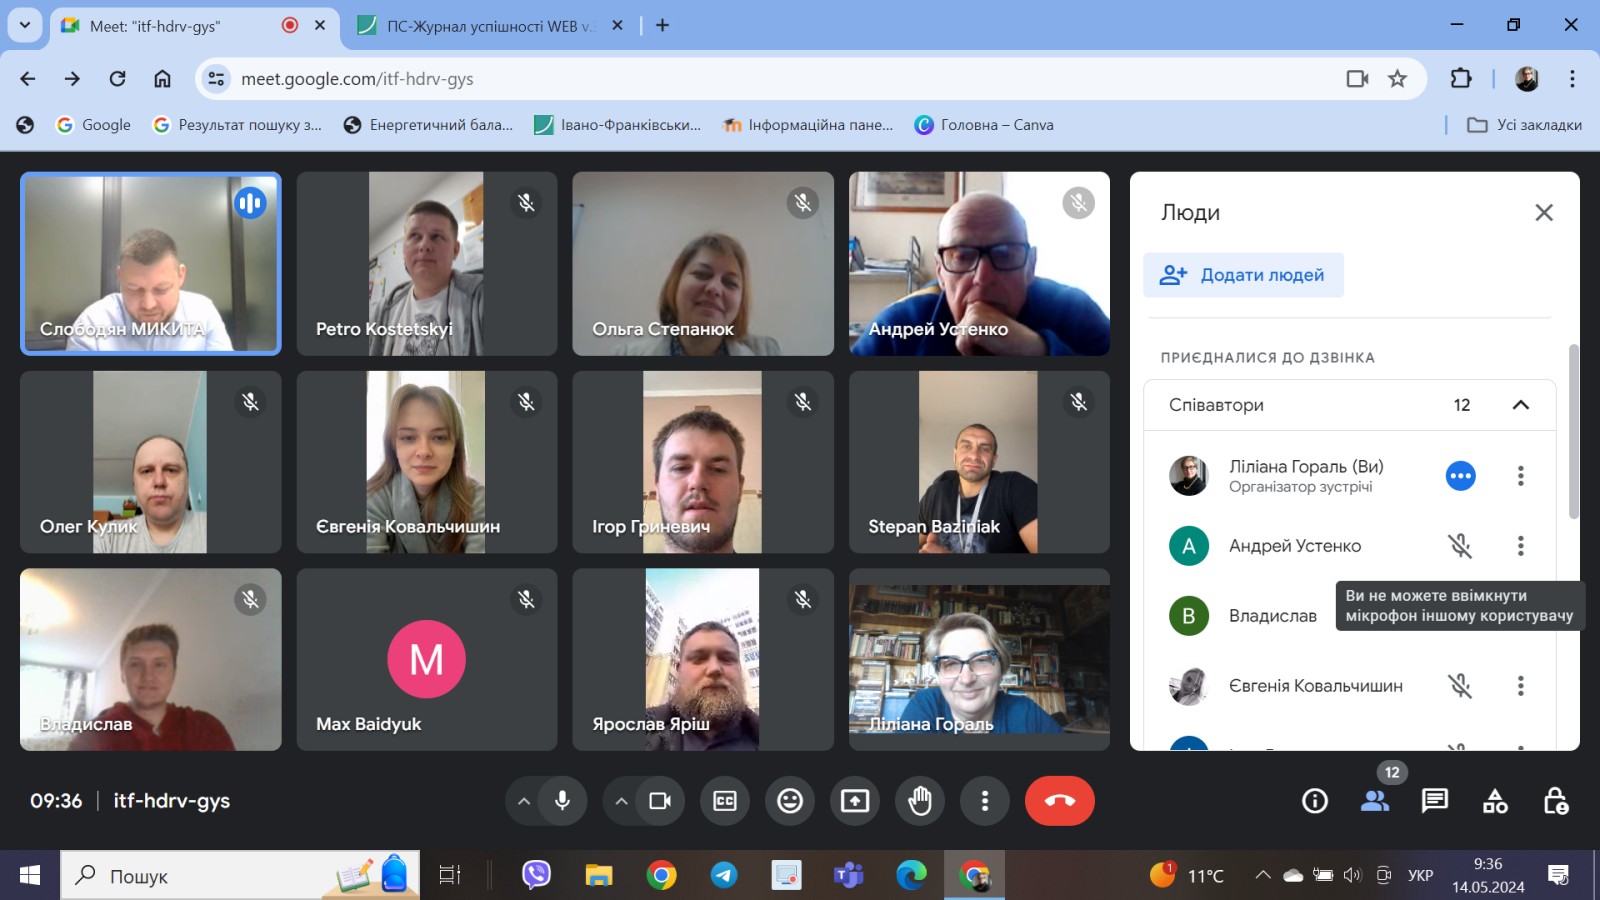This screenshot has width=1600, height=900.
Task: Open the activities shapes icon
Action: click(x=1495, y=801)
